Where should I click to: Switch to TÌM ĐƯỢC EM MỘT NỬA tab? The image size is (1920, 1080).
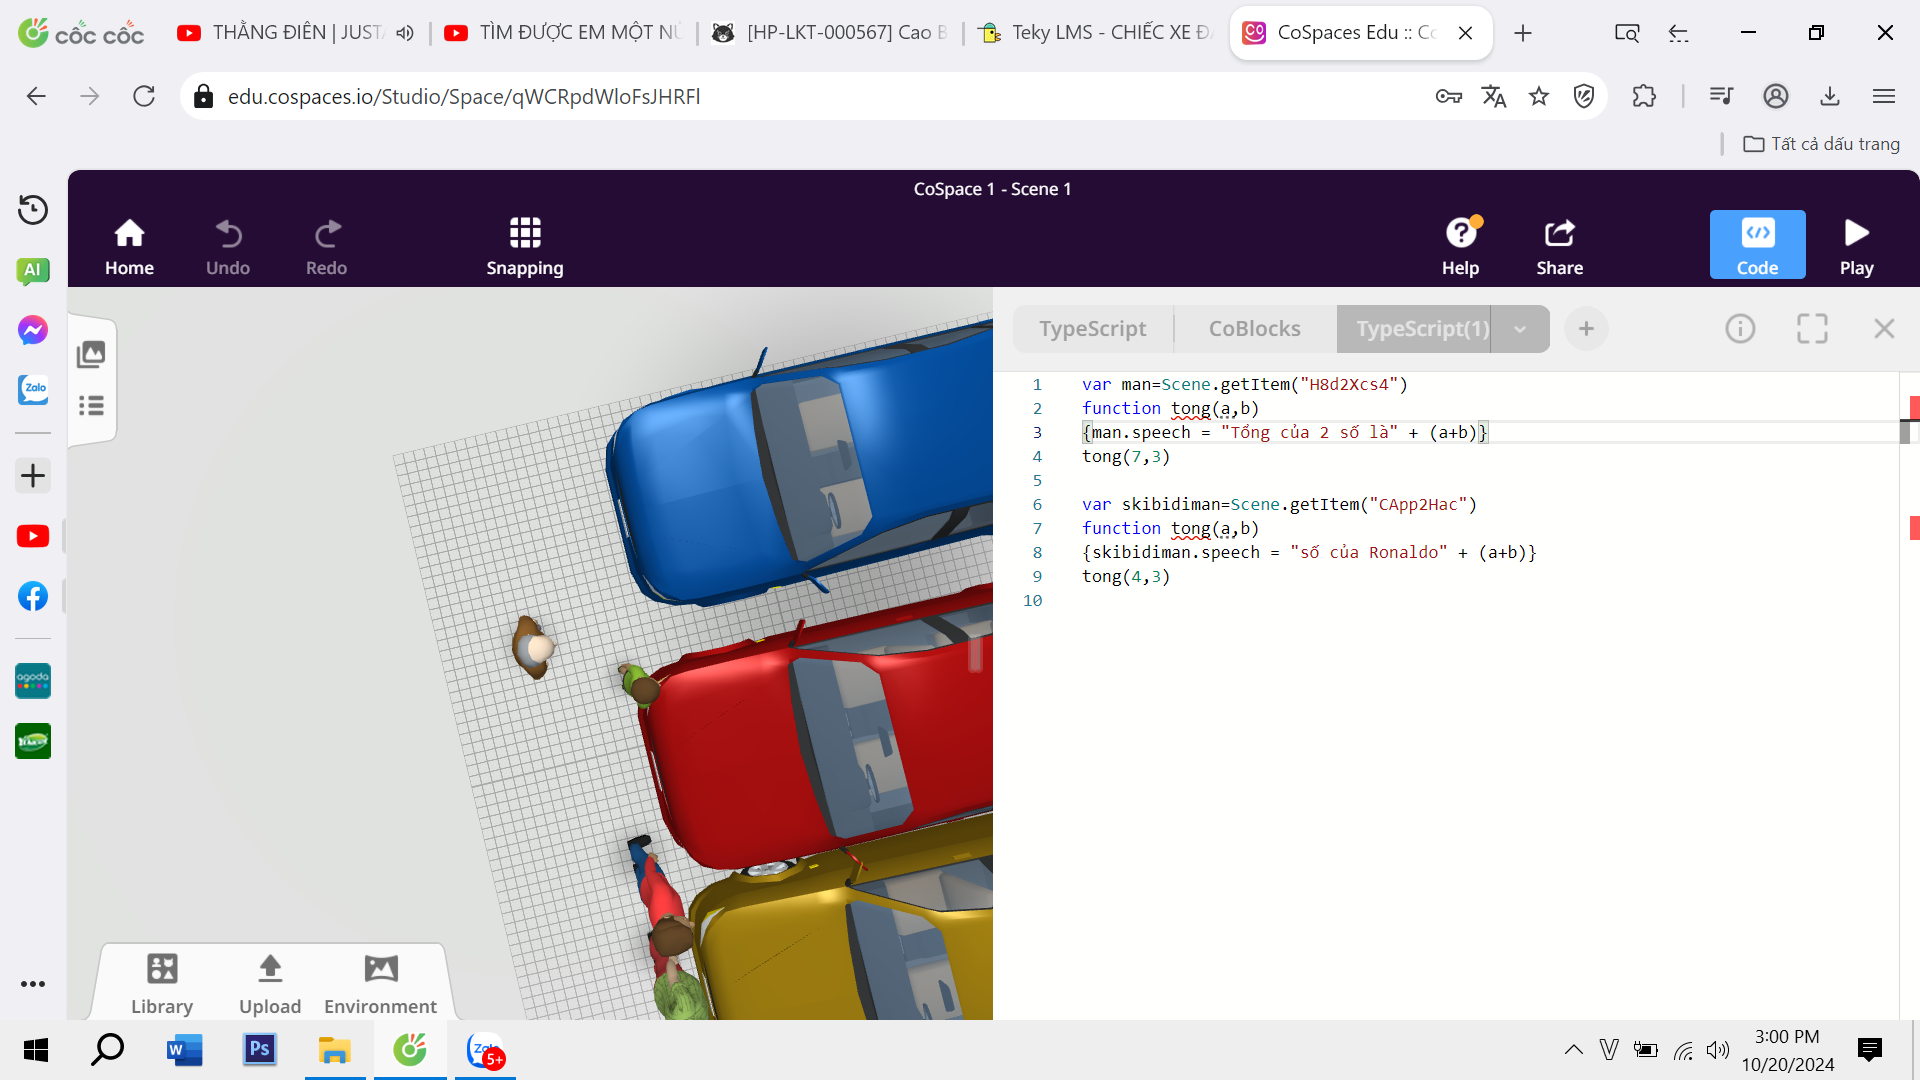coord(565,32)
